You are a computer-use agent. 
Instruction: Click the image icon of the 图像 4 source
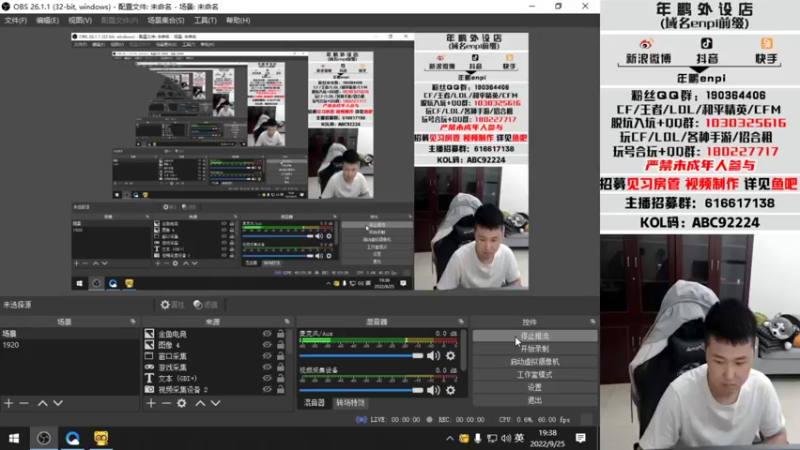pos(149,345)
